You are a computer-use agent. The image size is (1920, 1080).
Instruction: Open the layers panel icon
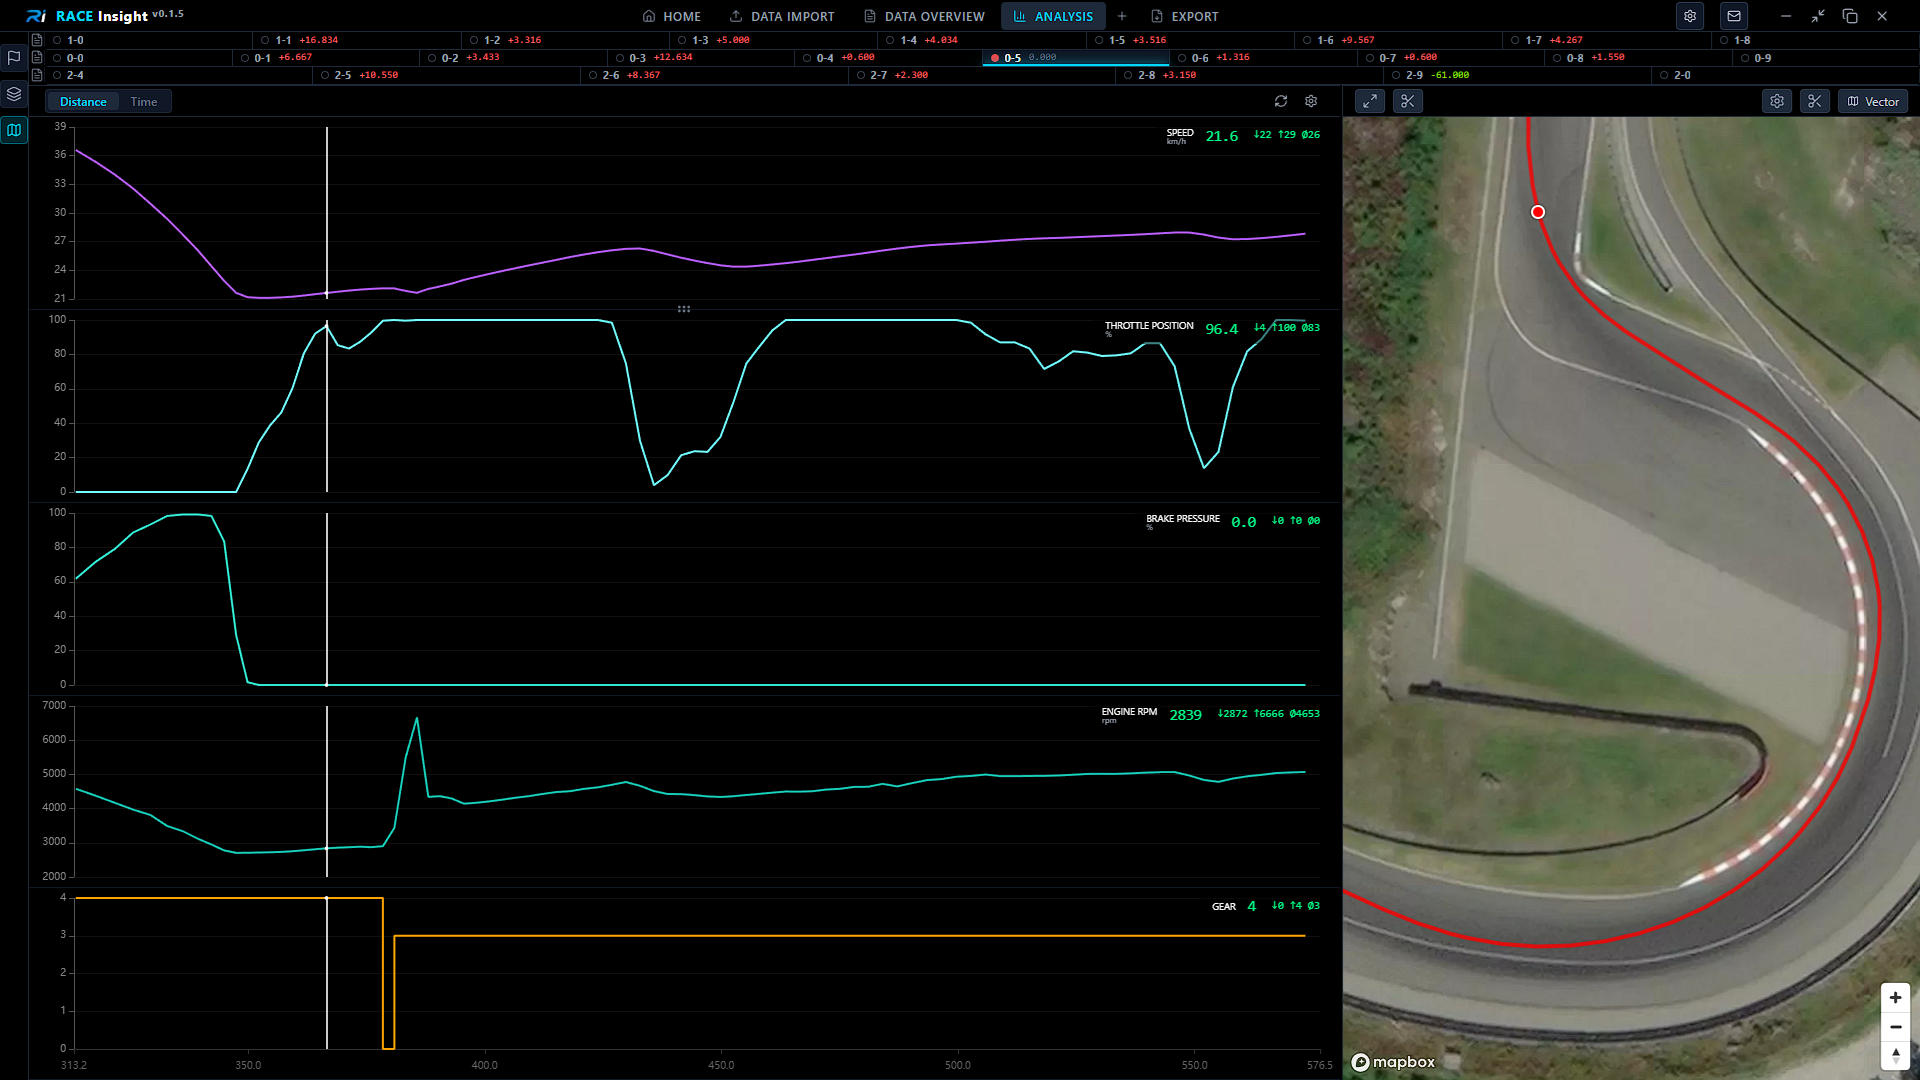(x=14, y=94)
